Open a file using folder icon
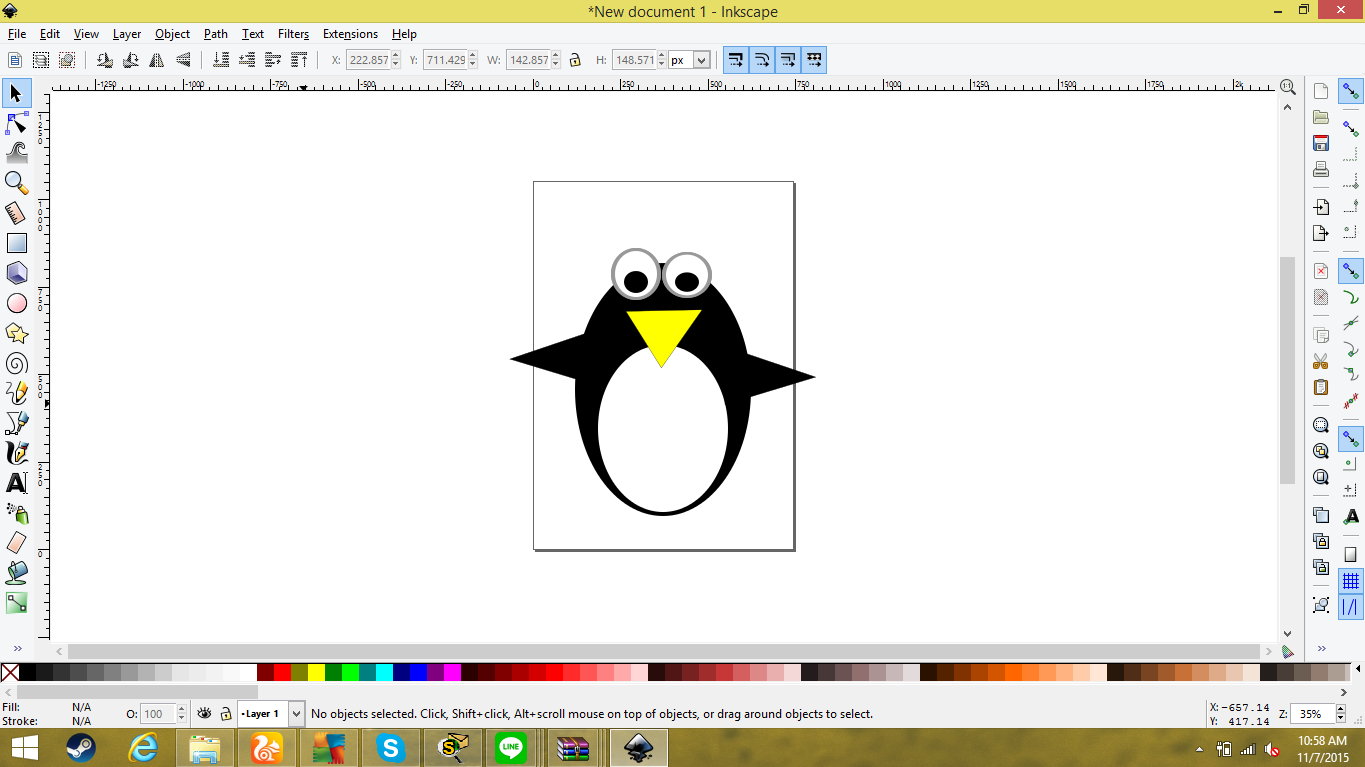1365x767 pixels. [x=1321, y=117]
